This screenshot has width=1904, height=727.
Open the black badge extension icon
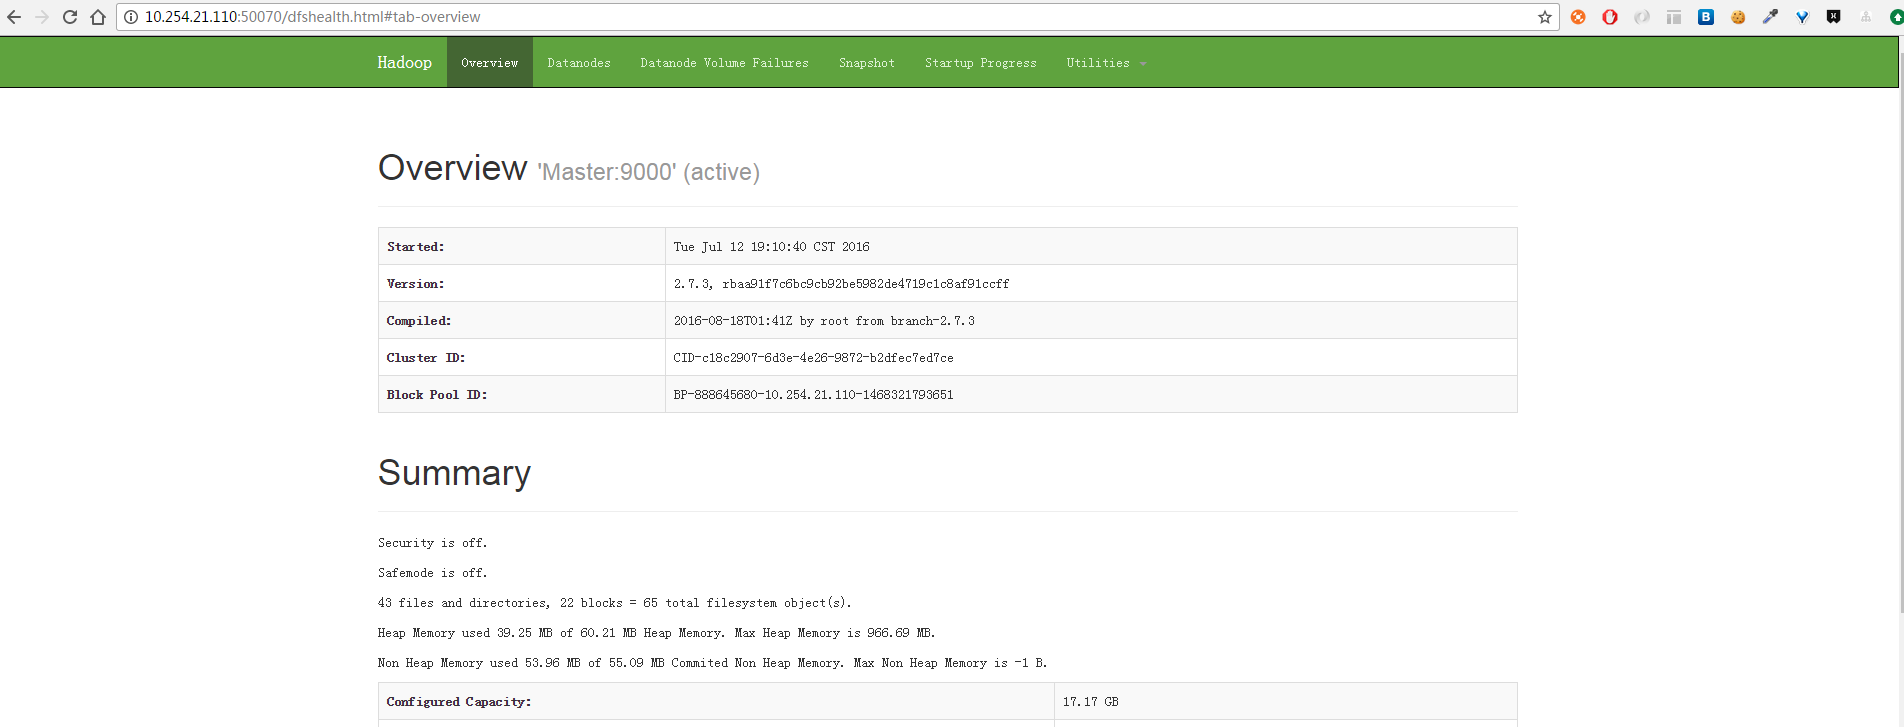pyautogui.click(x=1834, y=17)
